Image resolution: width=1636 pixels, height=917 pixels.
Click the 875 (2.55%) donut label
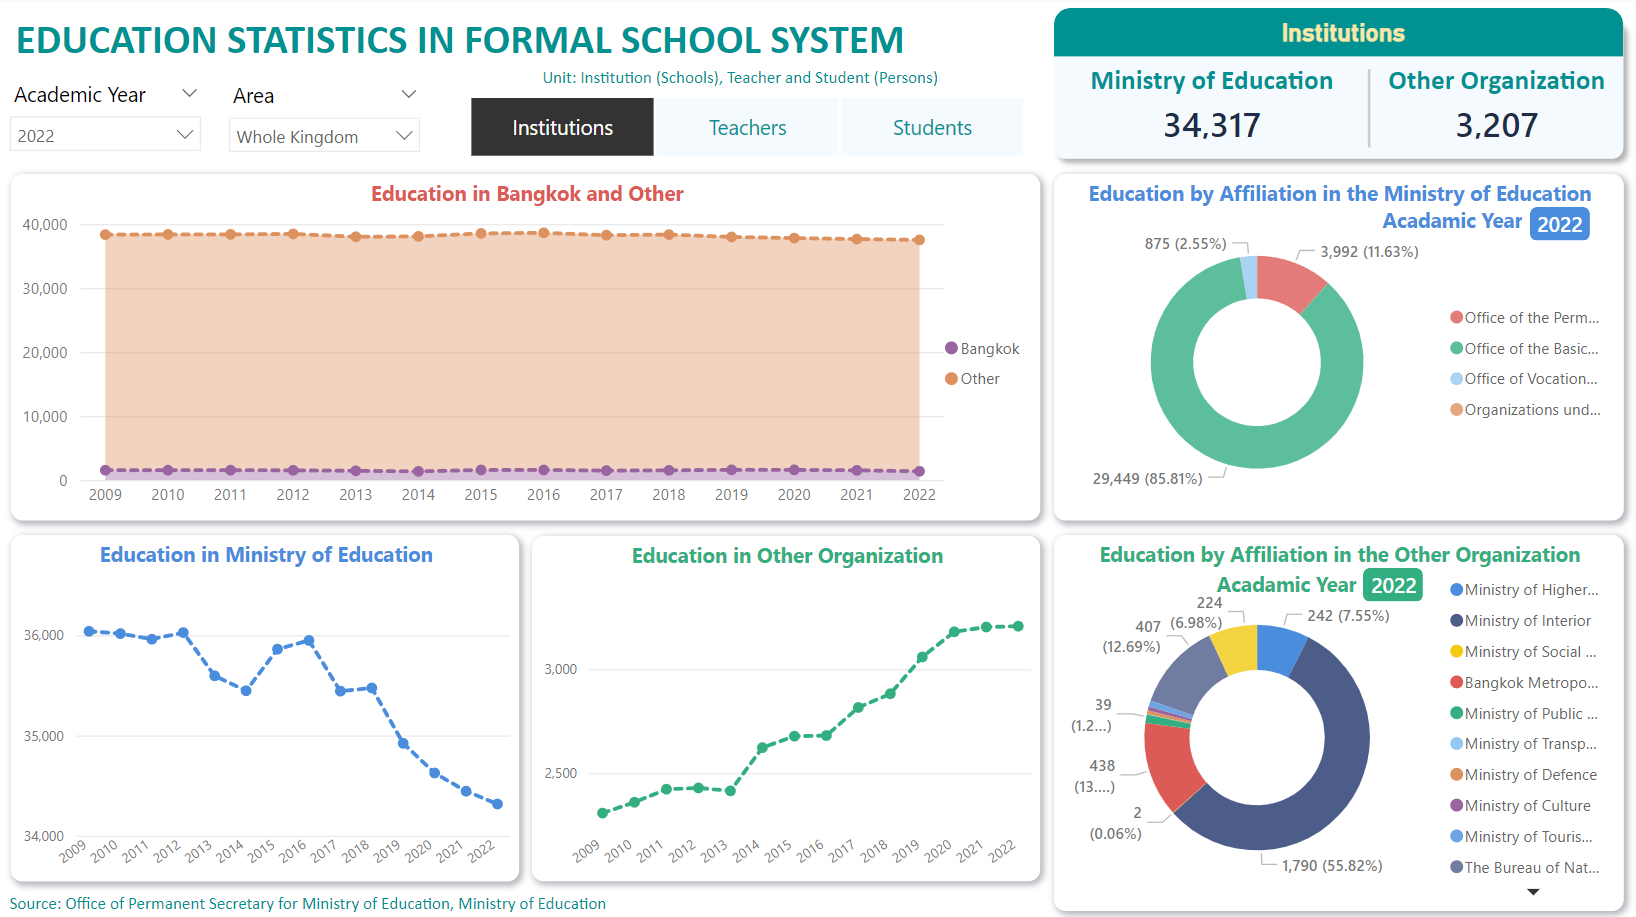coord(1185,244)
